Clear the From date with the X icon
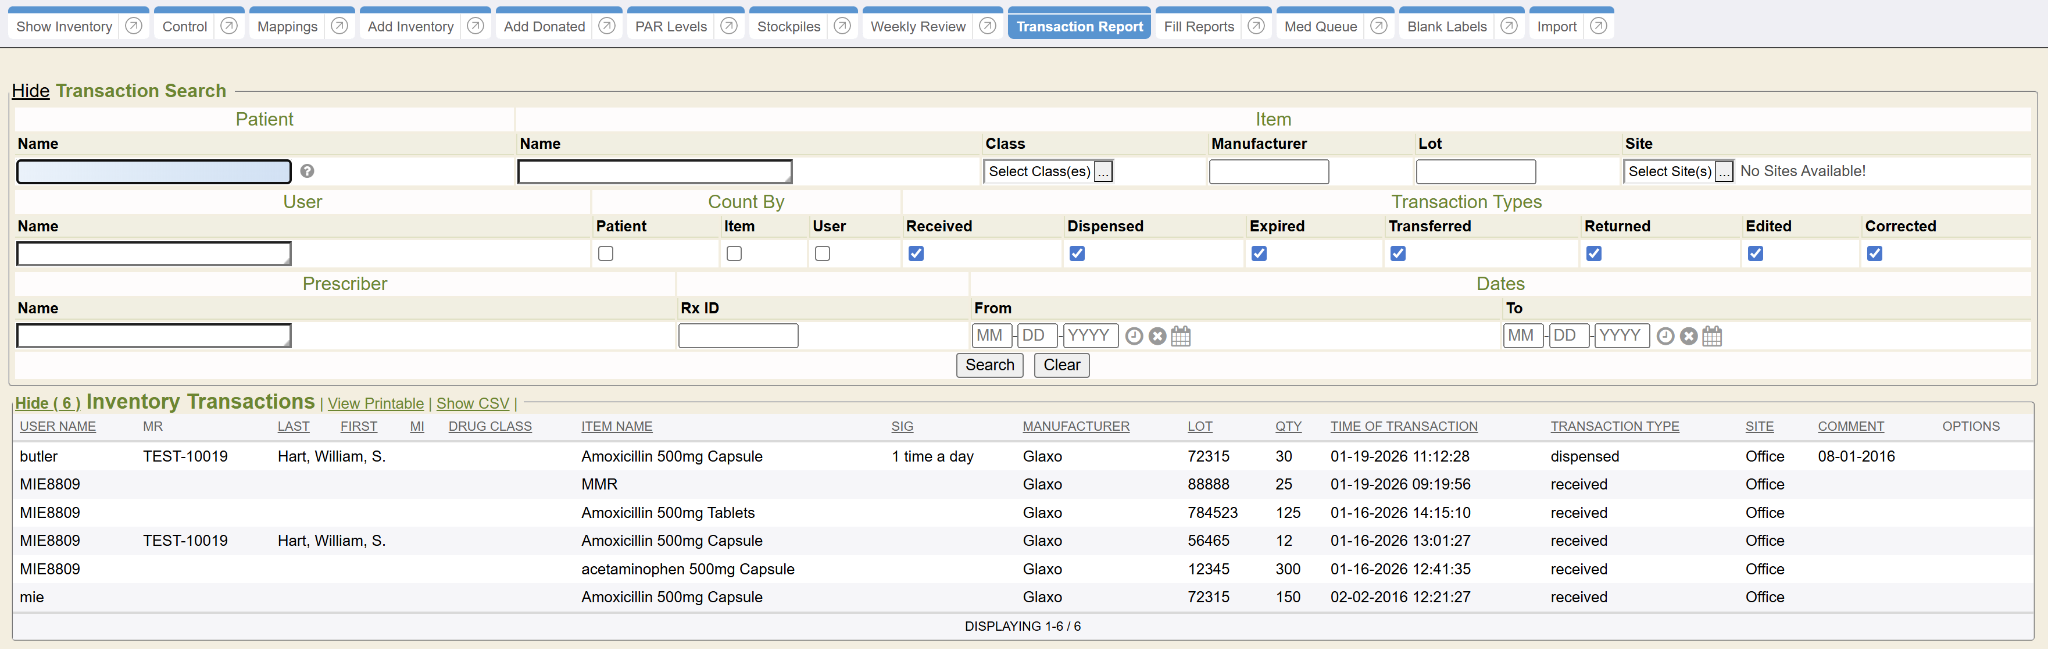Screen dimensions: 2048x649 pyautogui.click(x=1157, y=336)
